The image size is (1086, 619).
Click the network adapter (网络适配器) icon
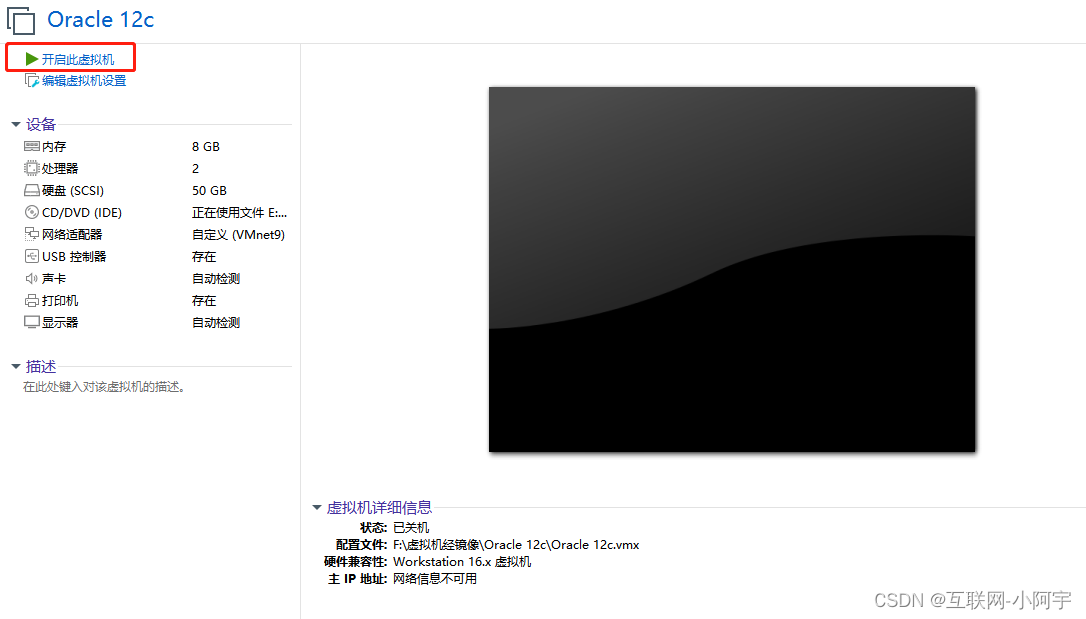pos(32,234)
